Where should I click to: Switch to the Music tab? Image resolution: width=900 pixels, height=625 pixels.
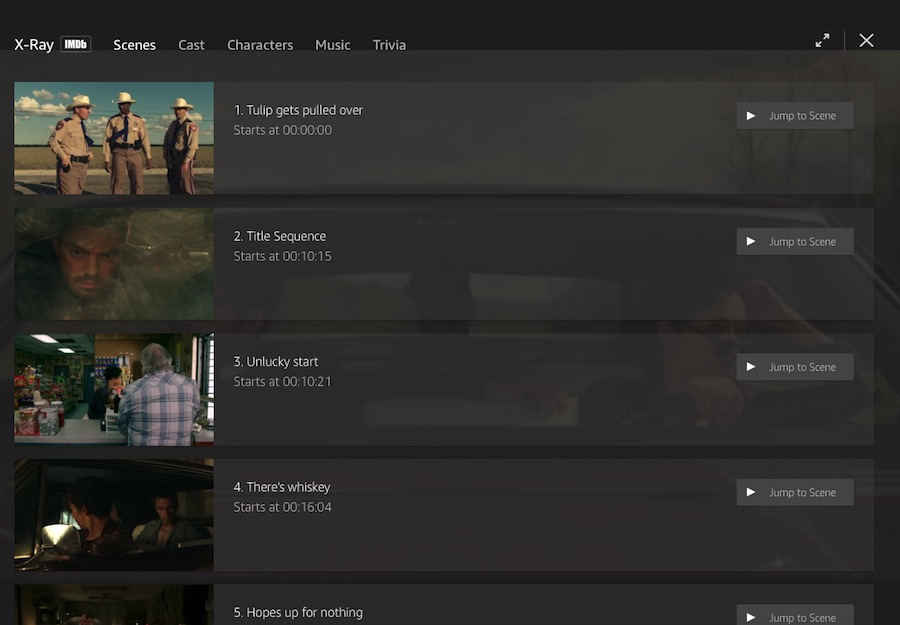click(332, 45)
